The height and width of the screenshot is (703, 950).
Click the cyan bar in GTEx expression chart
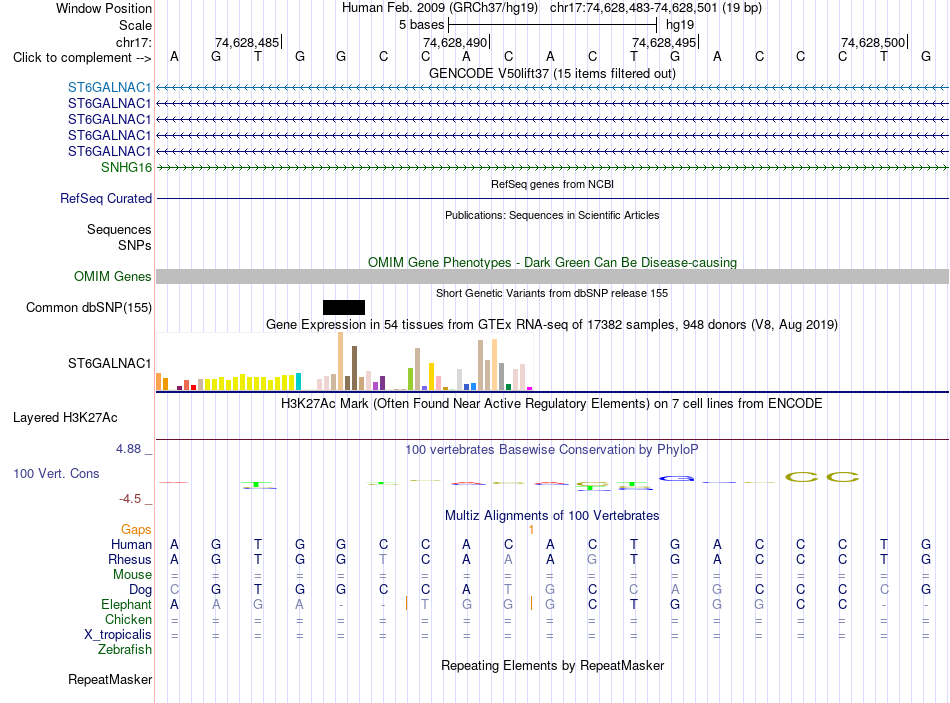coord(298,381)
